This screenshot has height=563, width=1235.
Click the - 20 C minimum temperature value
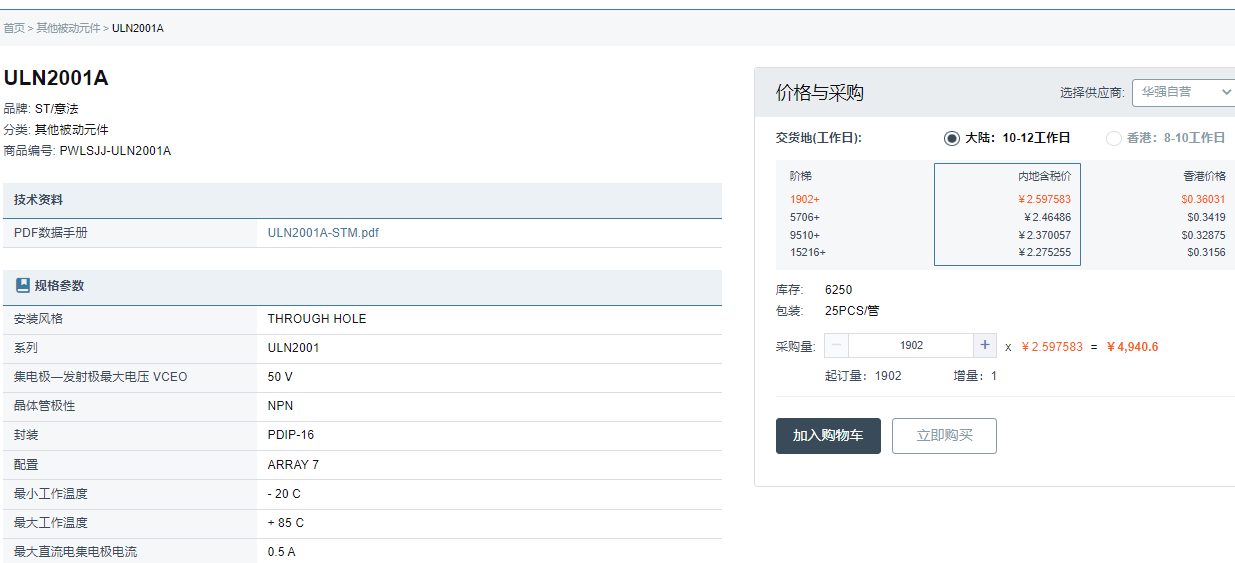[284, 494]
